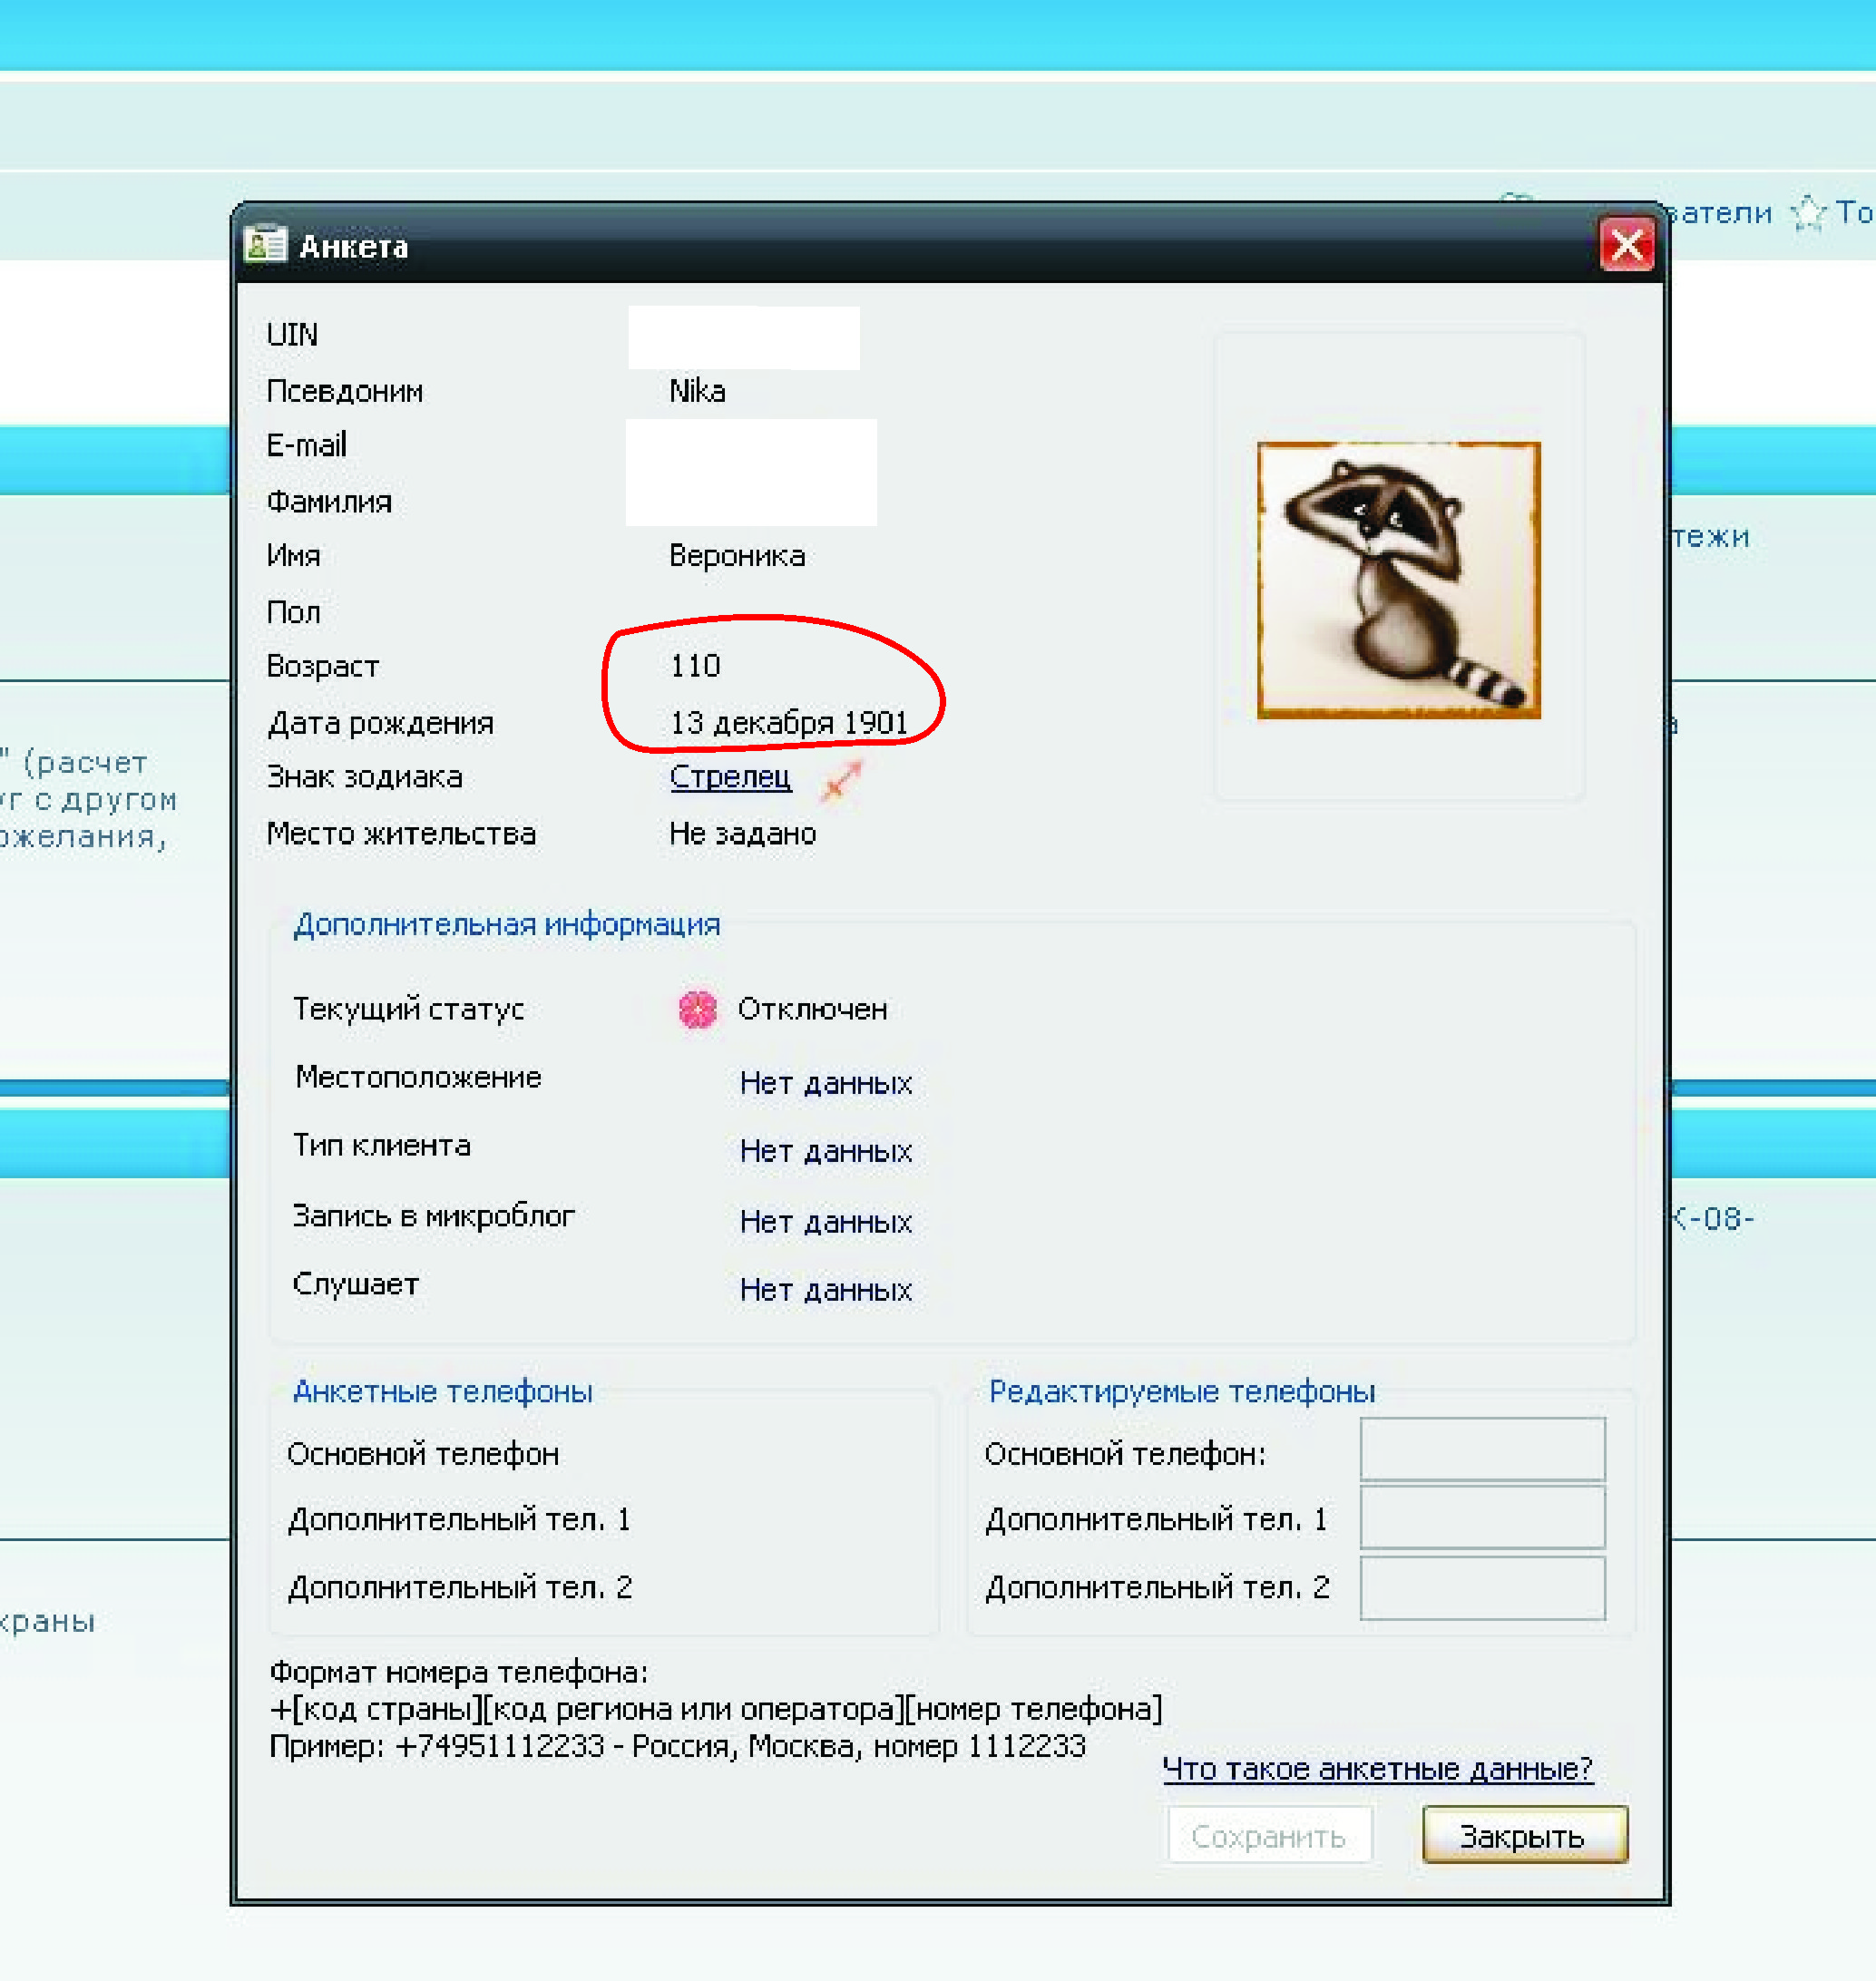Click the pink flower Отключен status icon
The image size is (1876, 1981).
pos(697,1009)
